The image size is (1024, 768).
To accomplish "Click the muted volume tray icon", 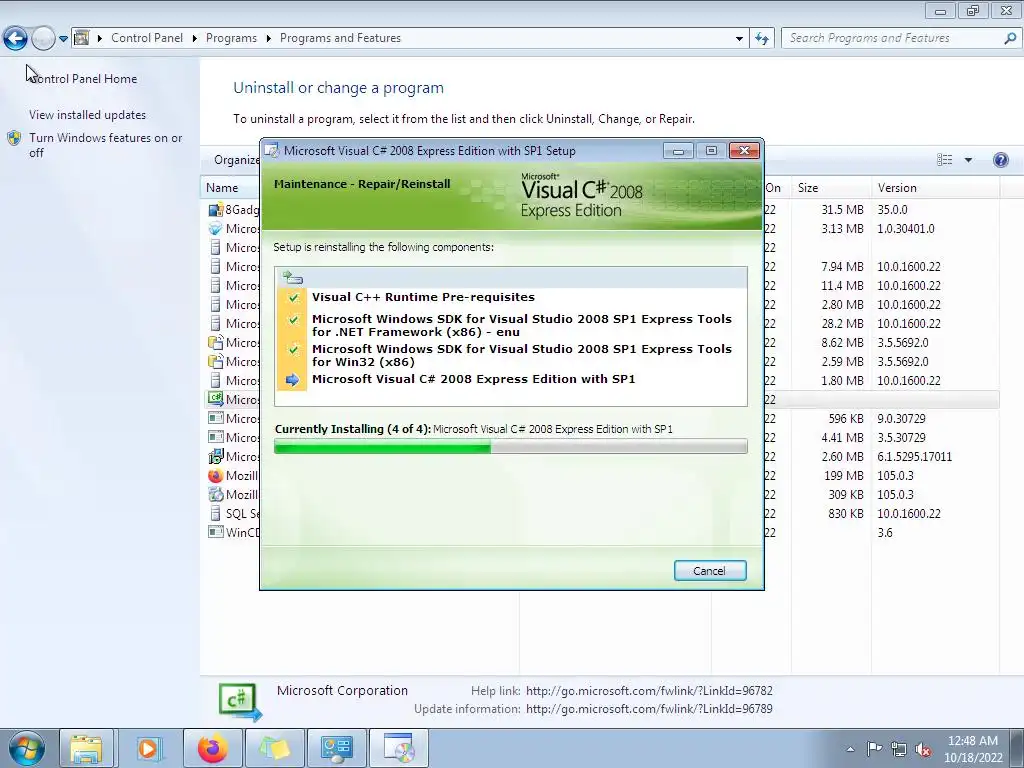I will point(923,750).
